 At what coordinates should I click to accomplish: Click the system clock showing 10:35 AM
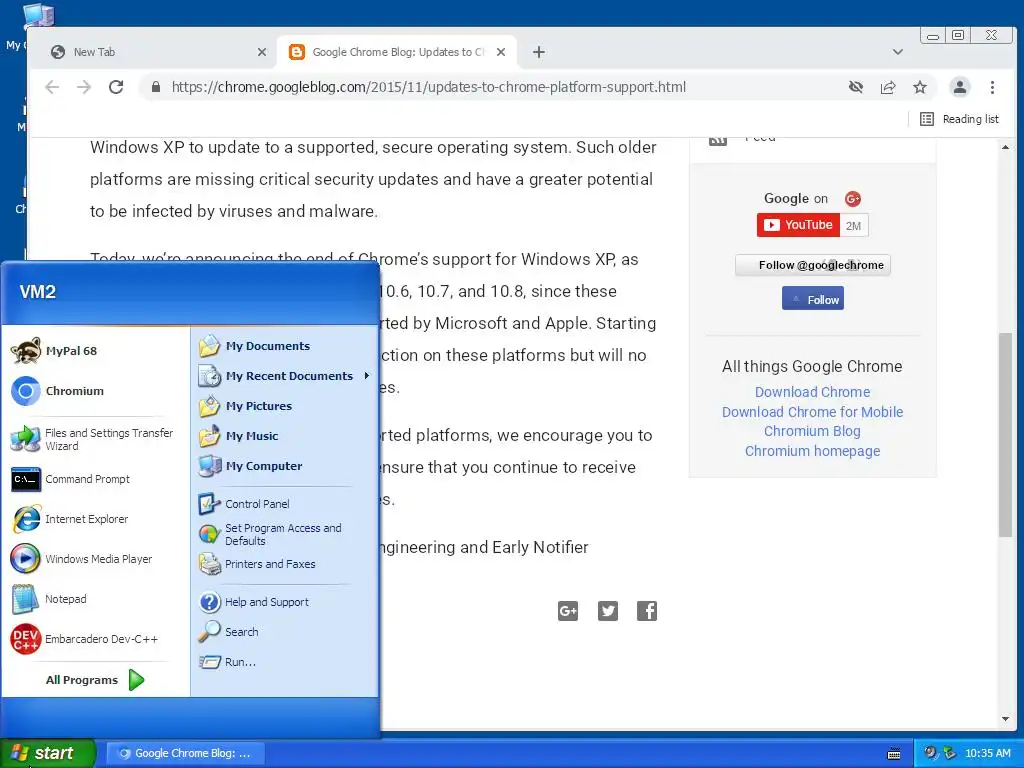[987, 754]
